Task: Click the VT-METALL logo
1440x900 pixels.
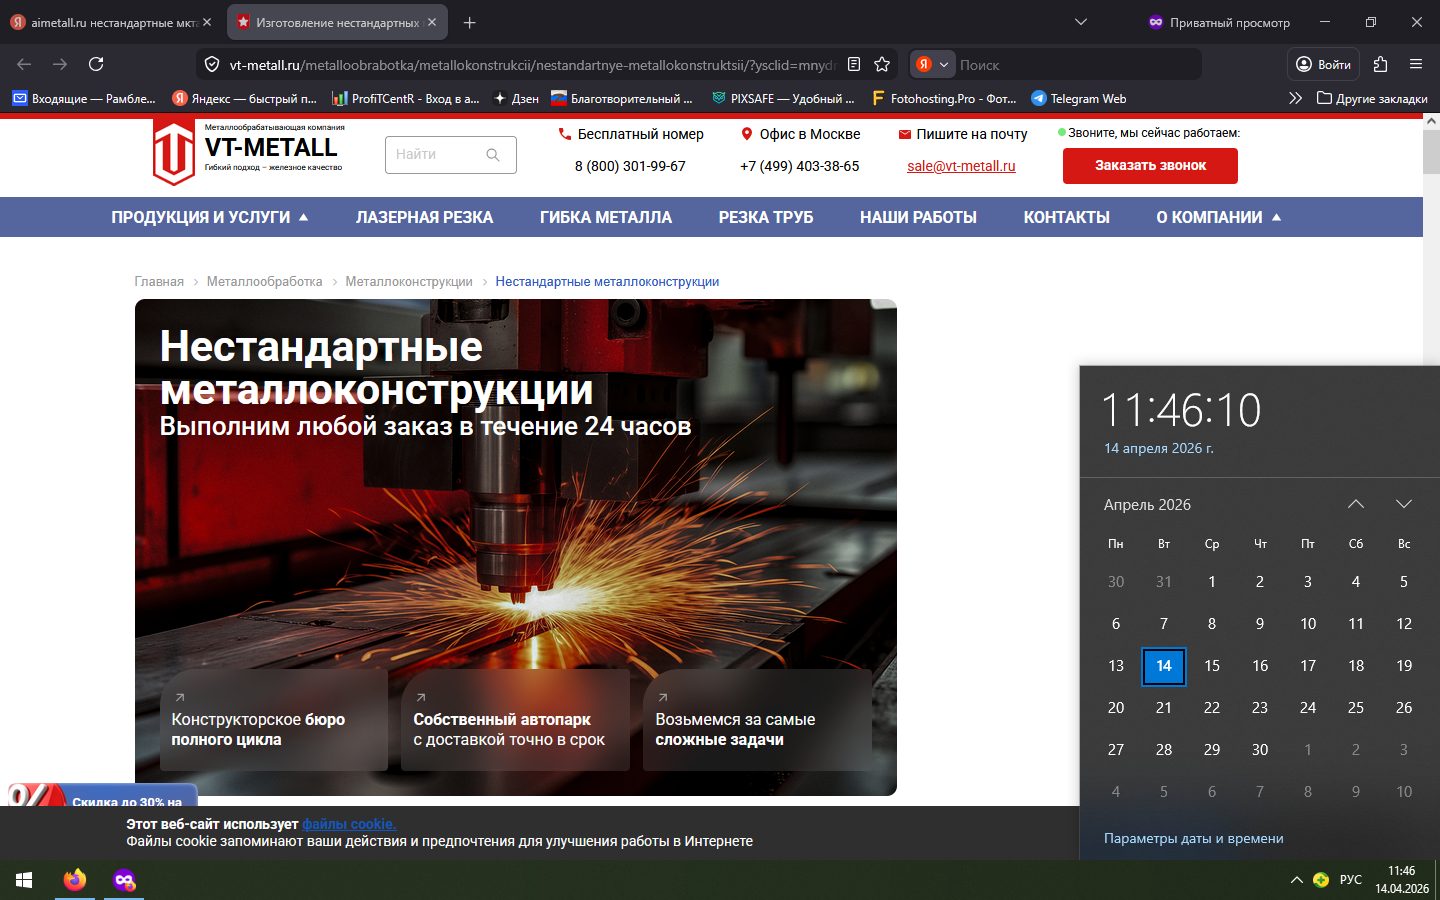Action: tap(248, 151)
